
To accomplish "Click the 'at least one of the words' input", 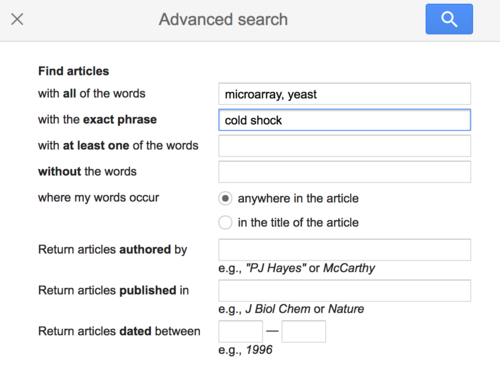I will 344,146.
